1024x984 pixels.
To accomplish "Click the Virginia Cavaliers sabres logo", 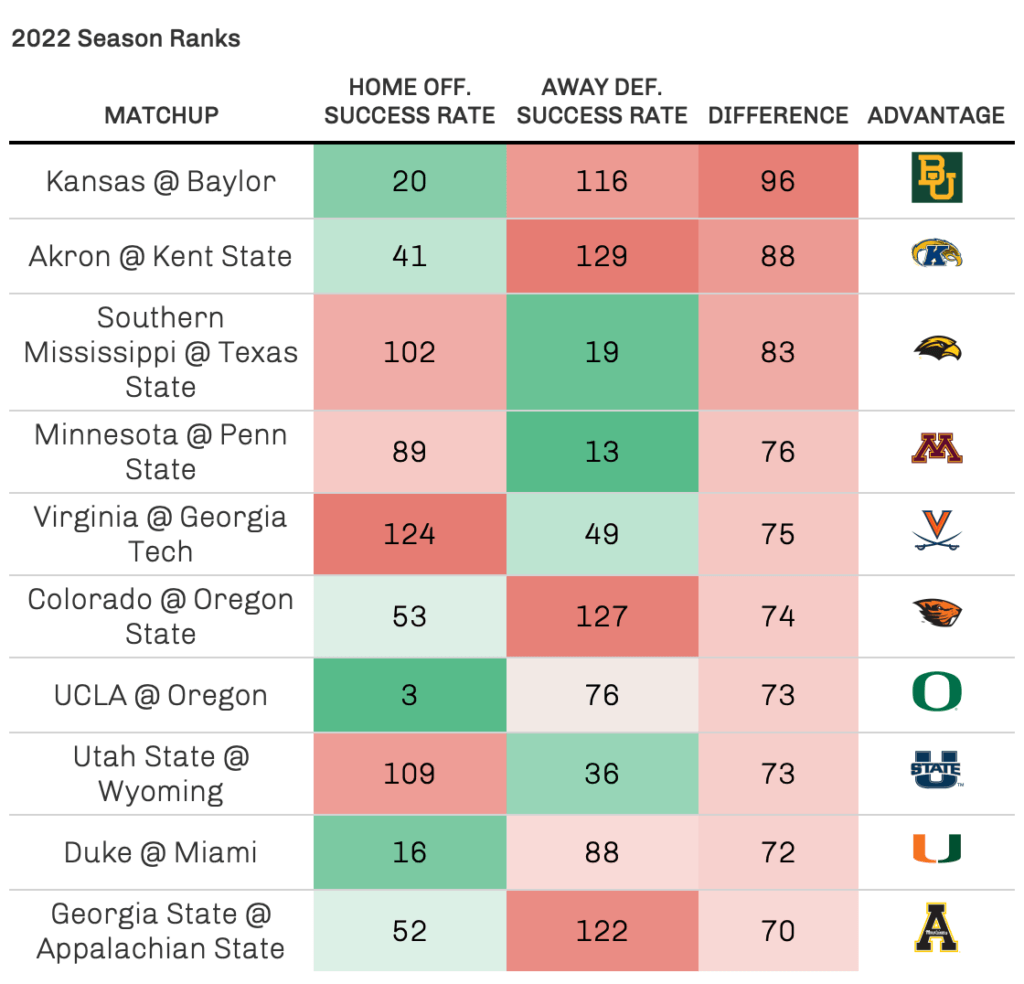I will coord(936,533).
